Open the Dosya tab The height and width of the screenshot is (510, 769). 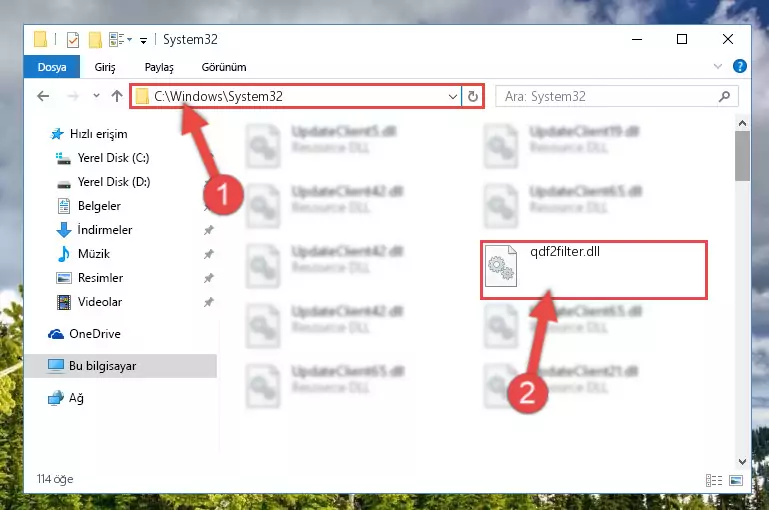[52, 67]
